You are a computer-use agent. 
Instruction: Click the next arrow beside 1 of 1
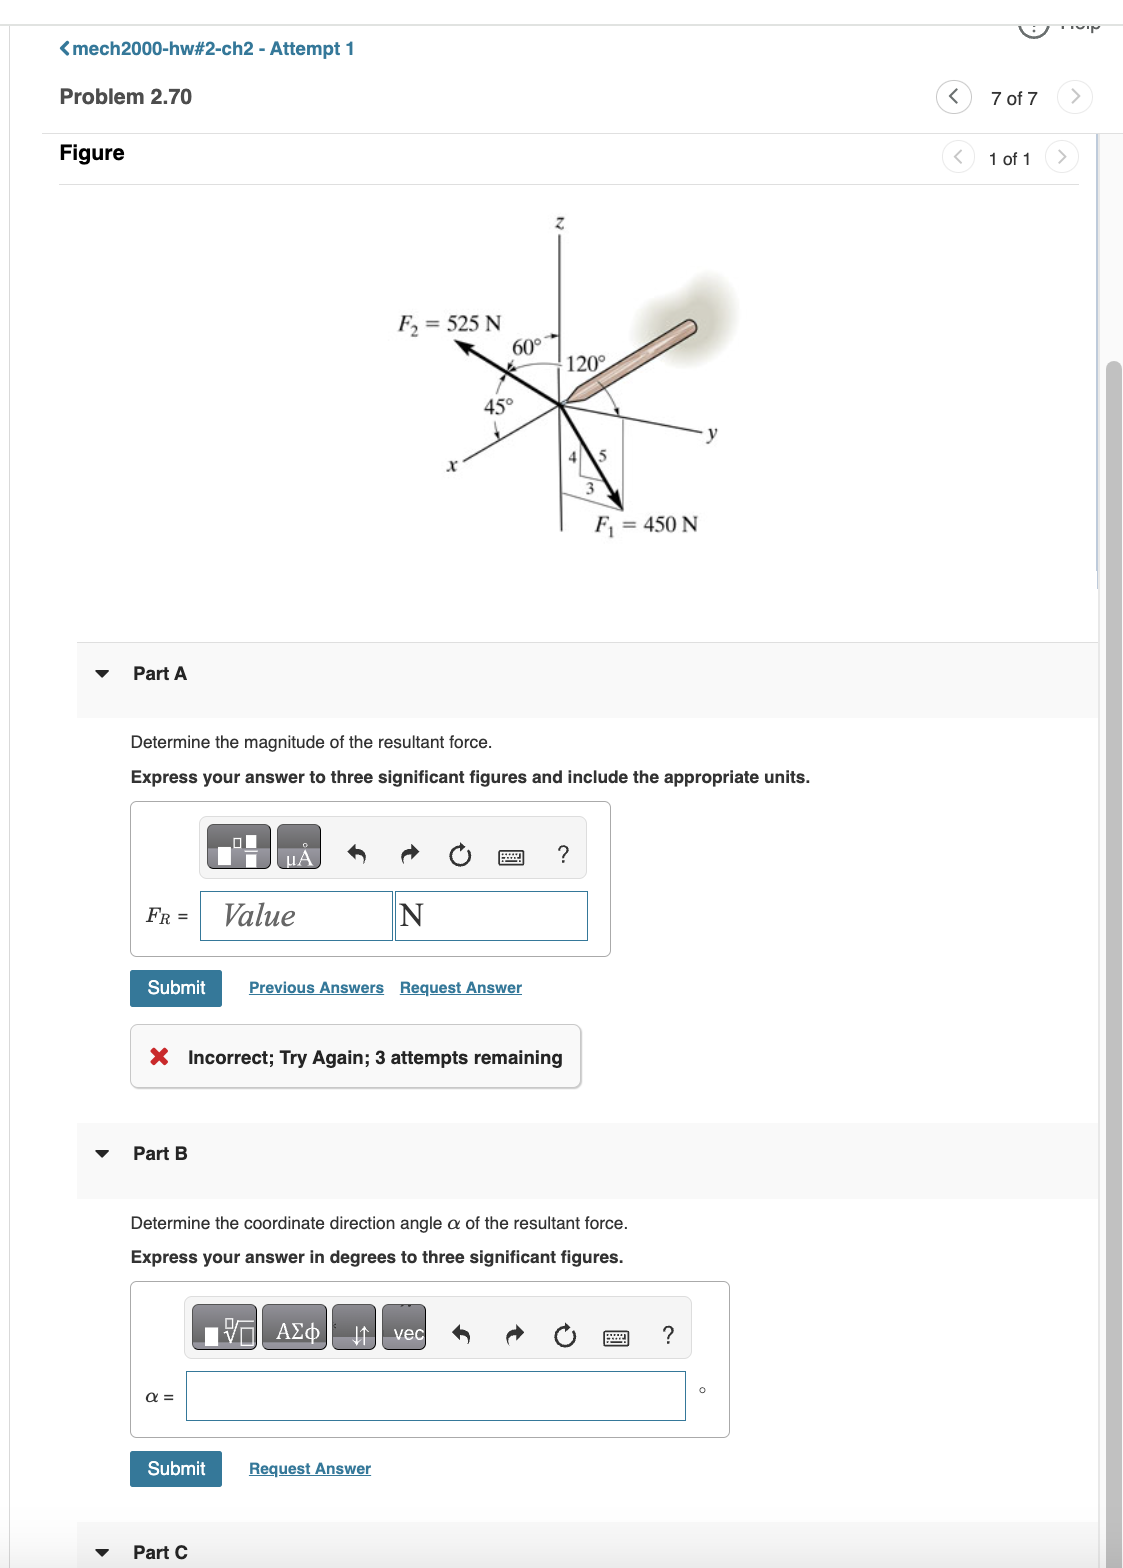point(1061,157)
